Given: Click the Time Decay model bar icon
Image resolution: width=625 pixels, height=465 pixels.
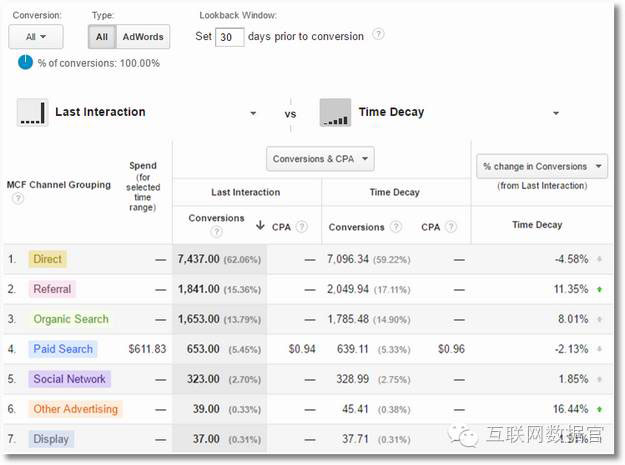Looking at the screenshot, I should pyautogui.click(x=335, y=112).
